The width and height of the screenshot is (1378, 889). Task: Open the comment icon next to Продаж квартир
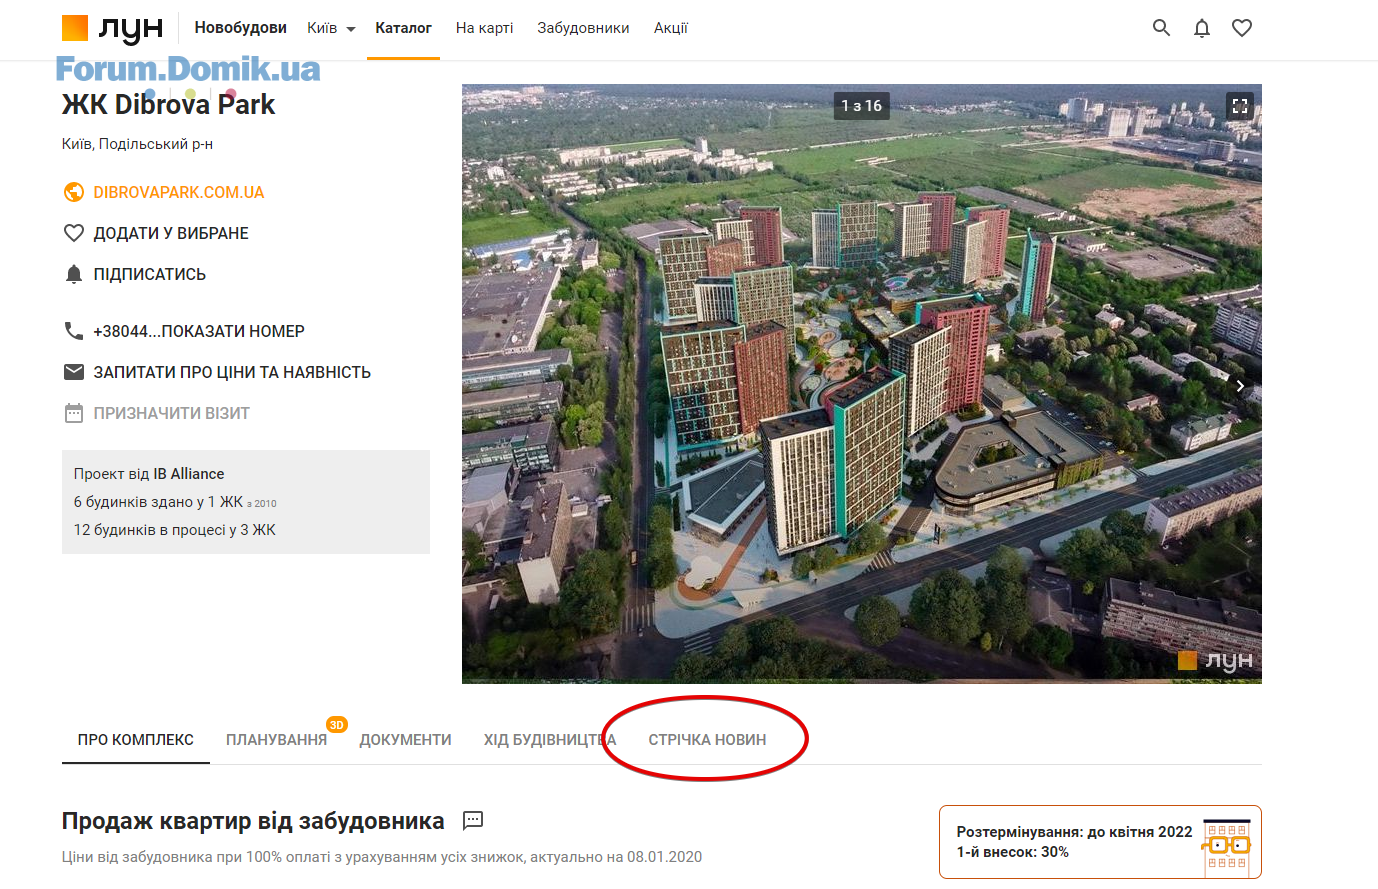(473, 821)
